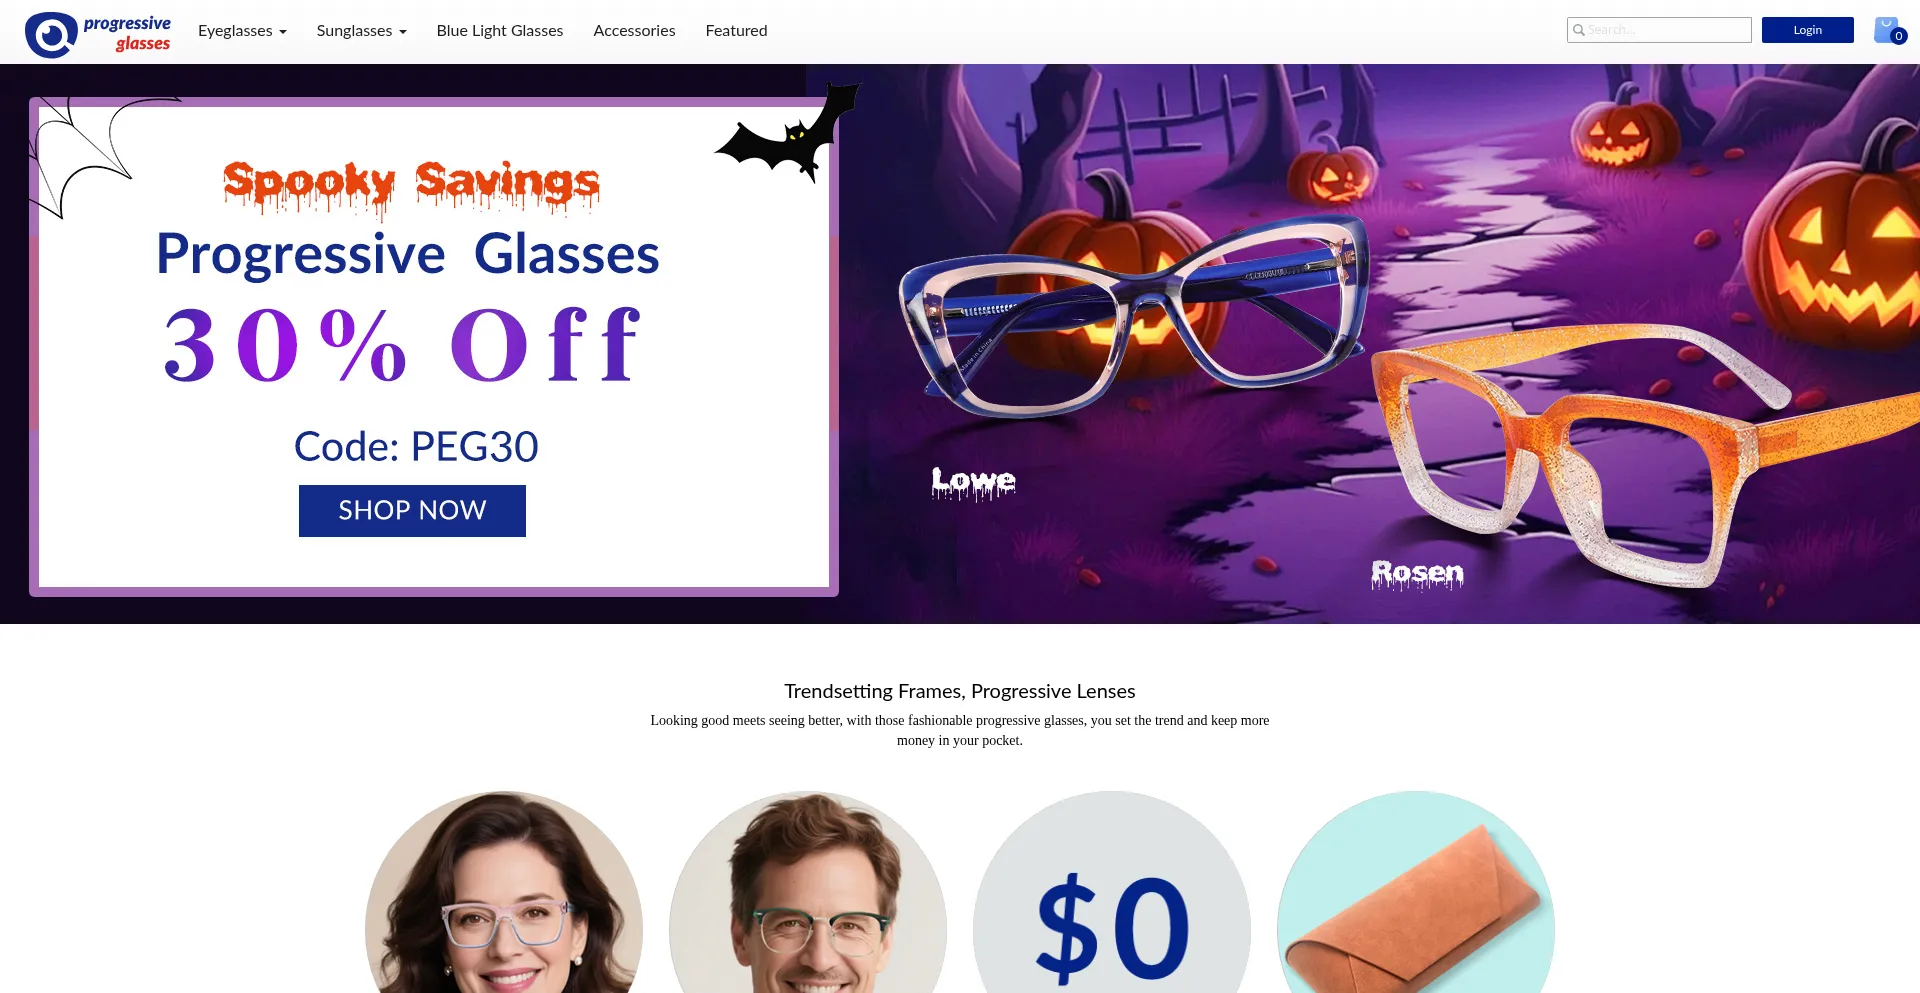Open the orange glasses case image

(1416, 892)
